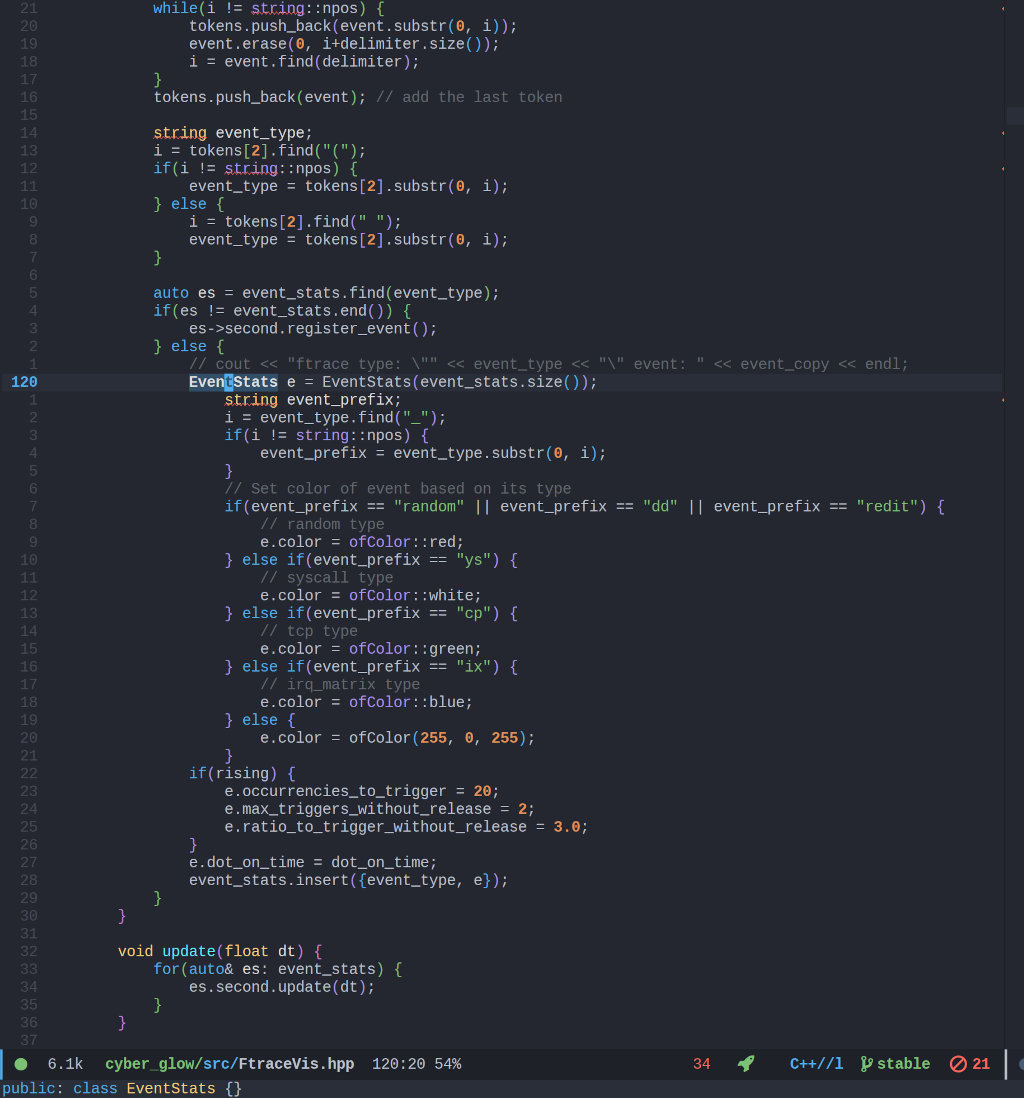Click the error count '21' in modeline

(x=981, y=1064)
